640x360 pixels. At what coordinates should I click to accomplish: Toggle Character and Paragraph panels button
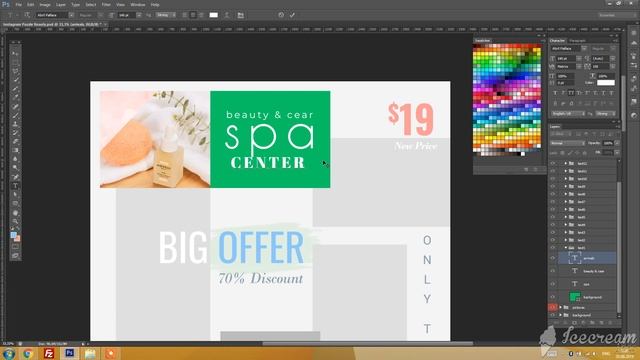[x=240, y=15]
